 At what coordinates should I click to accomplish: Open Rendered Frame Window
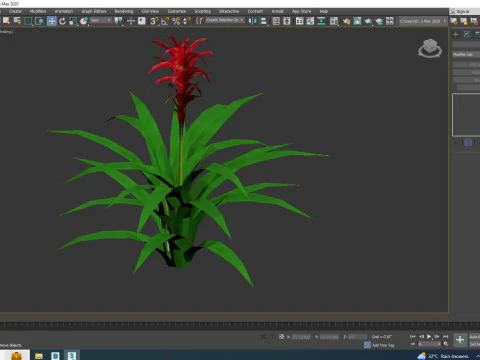point(357,21)
